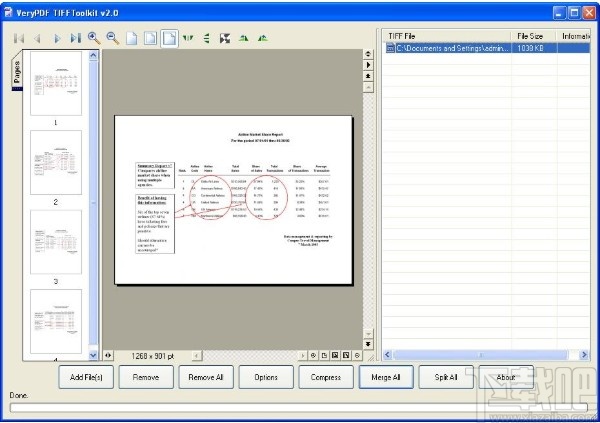Click thumbnail panel scroll up arrow

pos(93,56)
